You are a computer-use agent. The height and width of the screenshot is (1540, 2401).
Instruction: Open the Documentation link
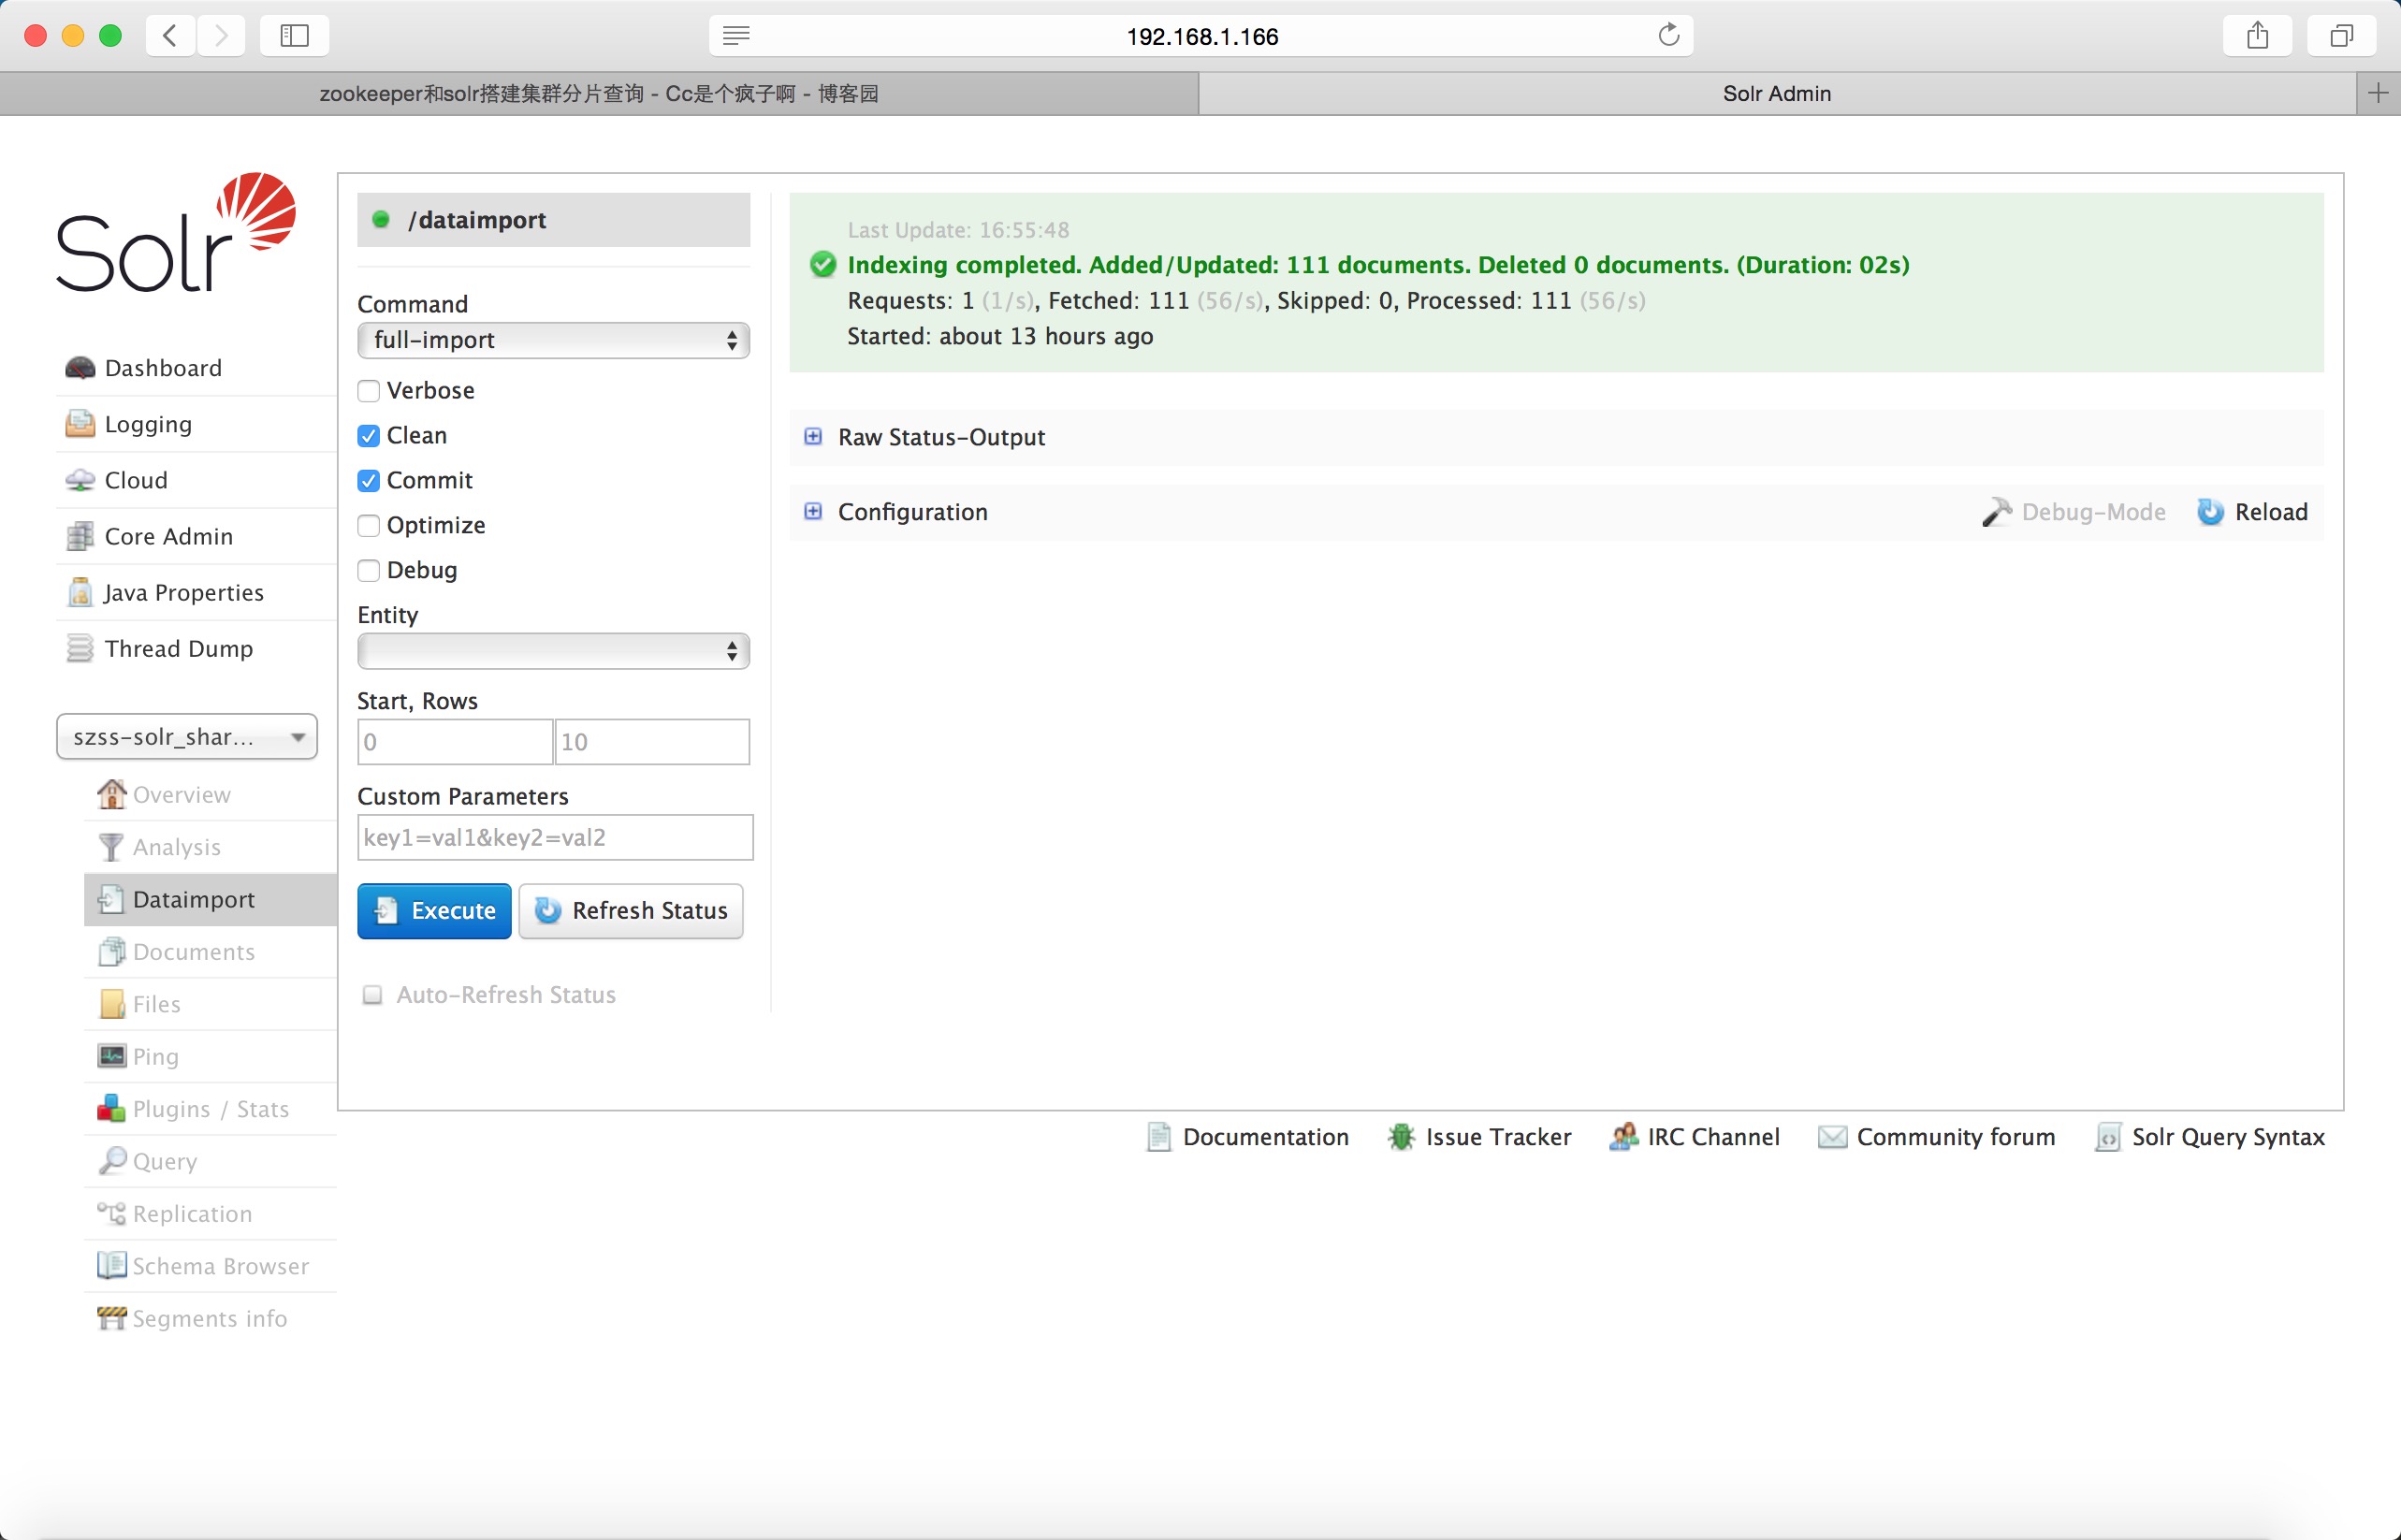point(1248,1137)
